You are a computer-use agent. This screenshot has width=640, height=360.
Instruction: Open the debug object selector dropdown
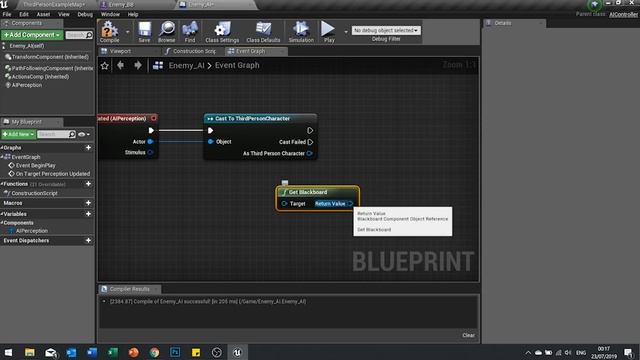(x=386, y=30)
